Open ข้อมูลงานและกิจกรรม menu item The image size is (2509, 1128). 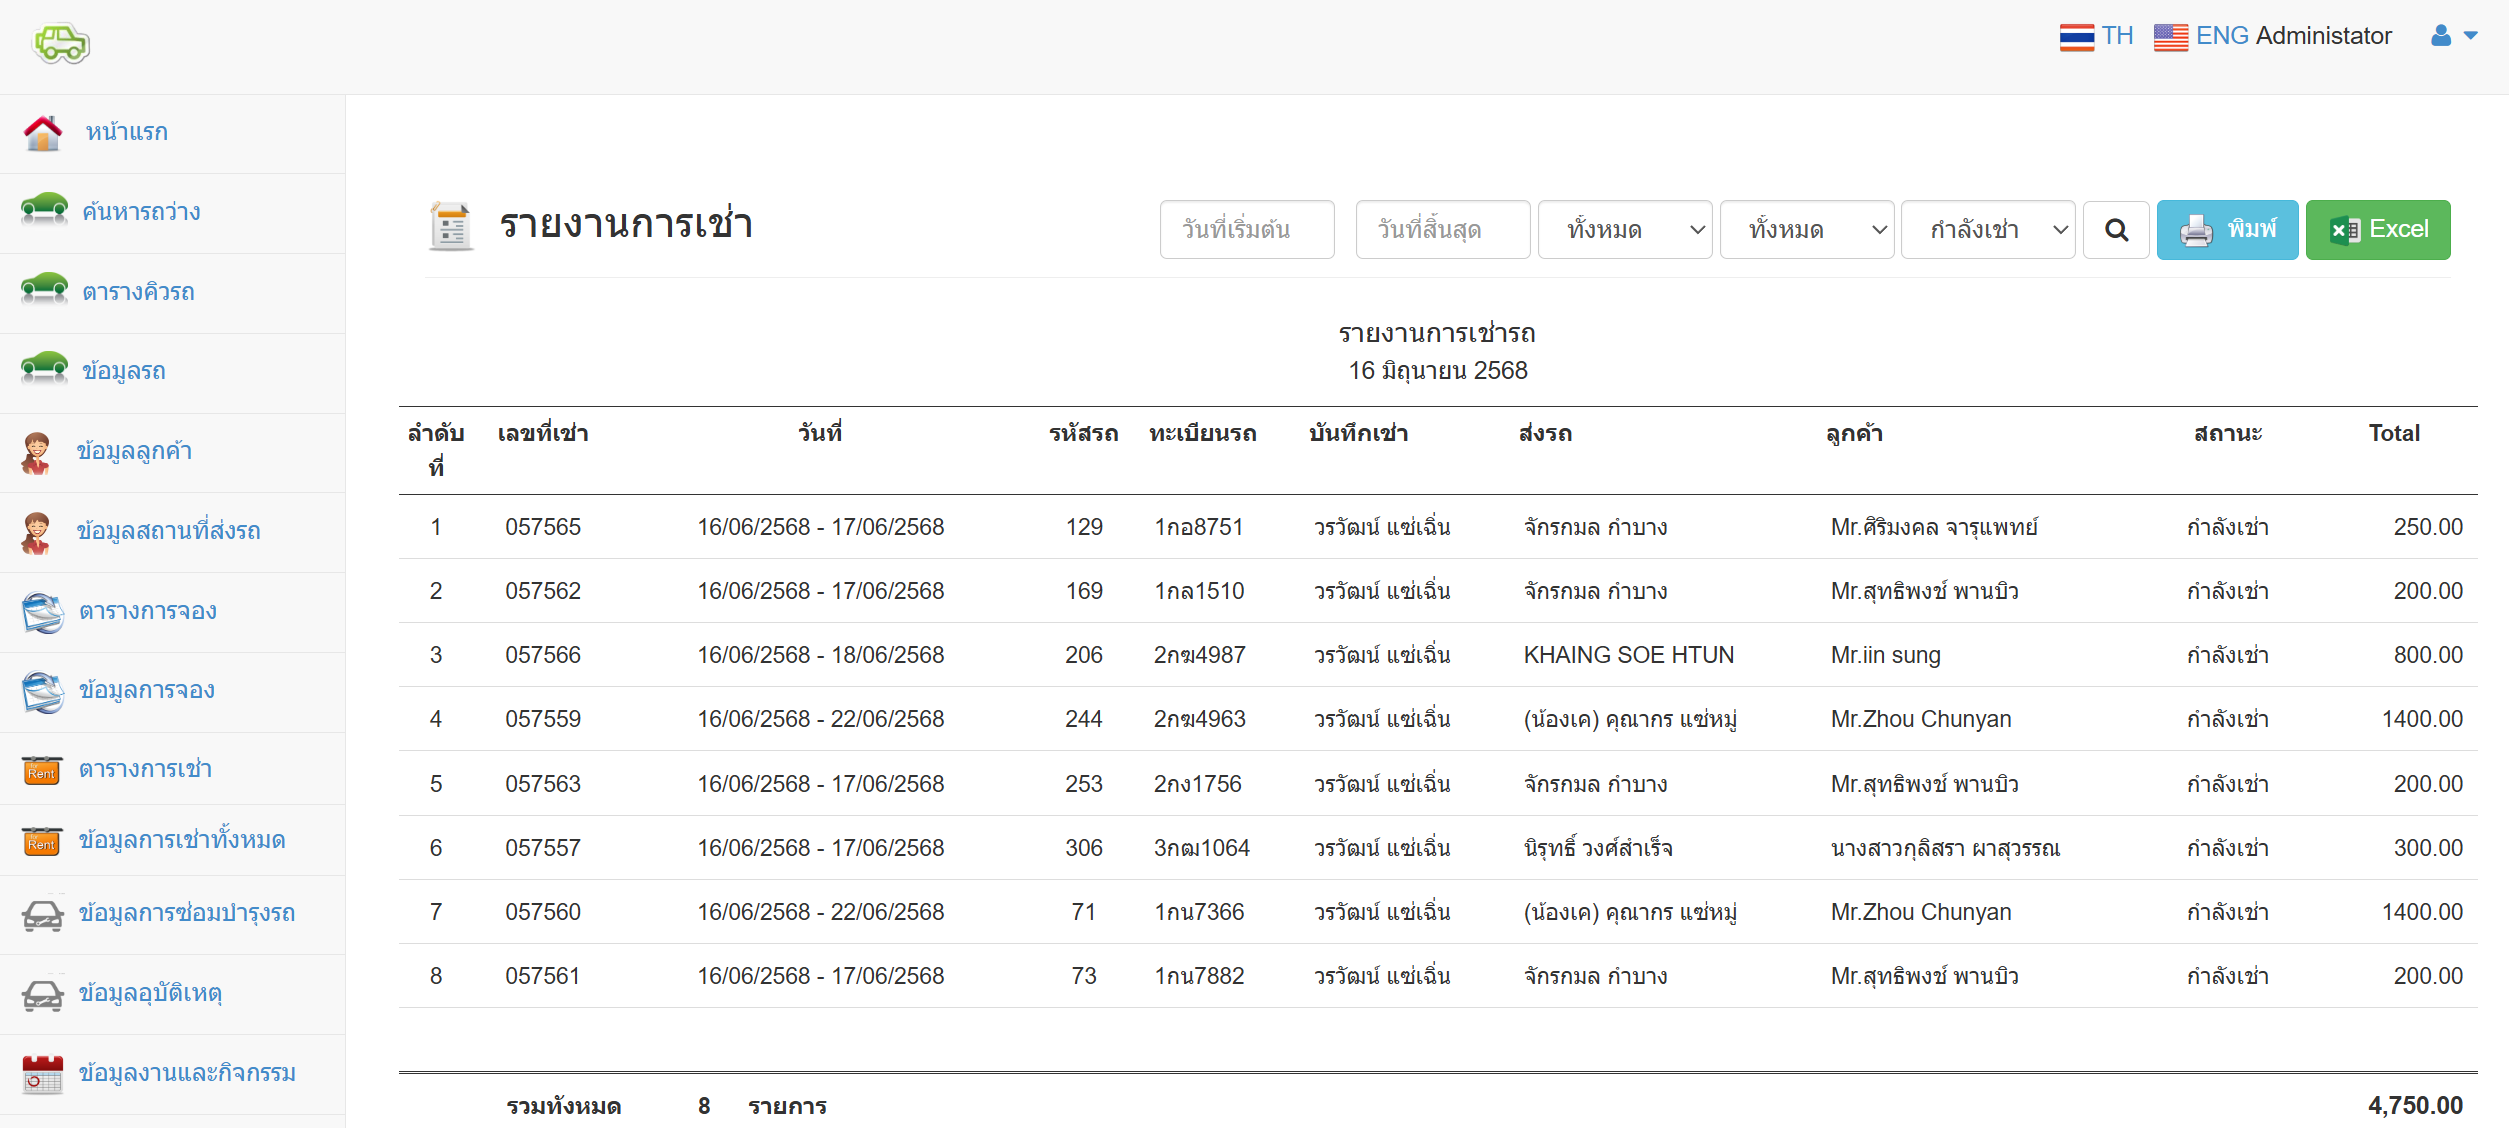click(x=187, y=1073)
